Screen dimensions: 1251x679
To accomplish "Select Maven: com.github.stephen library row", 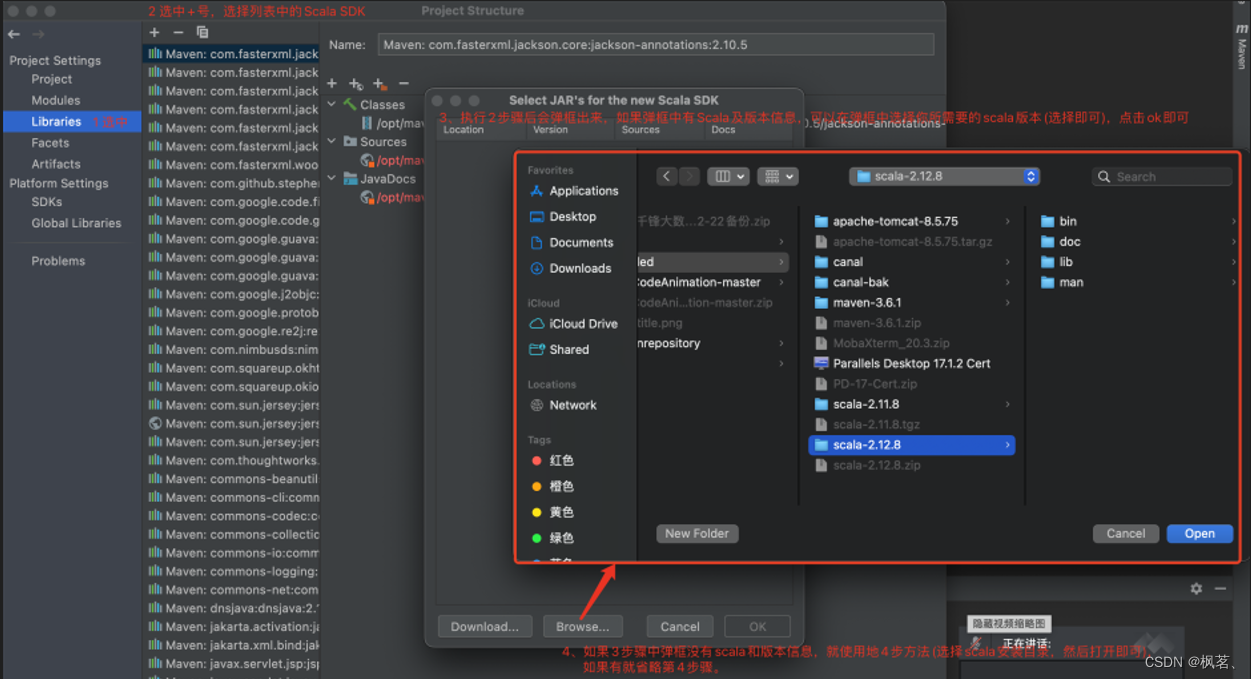I will 232,184.
